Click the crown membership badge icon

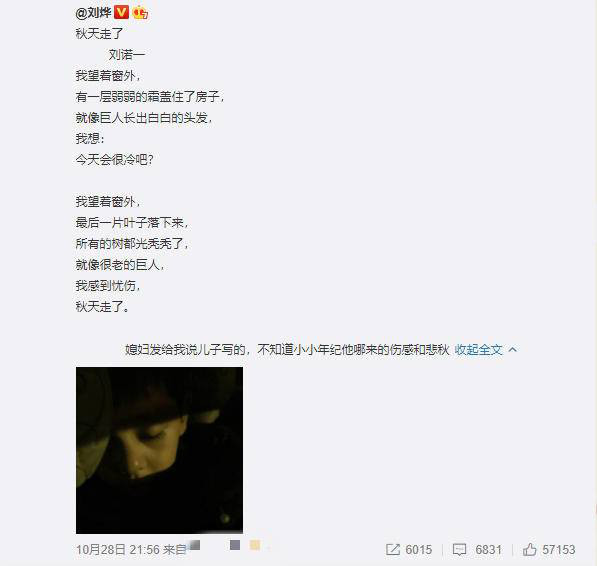point(140,13)
